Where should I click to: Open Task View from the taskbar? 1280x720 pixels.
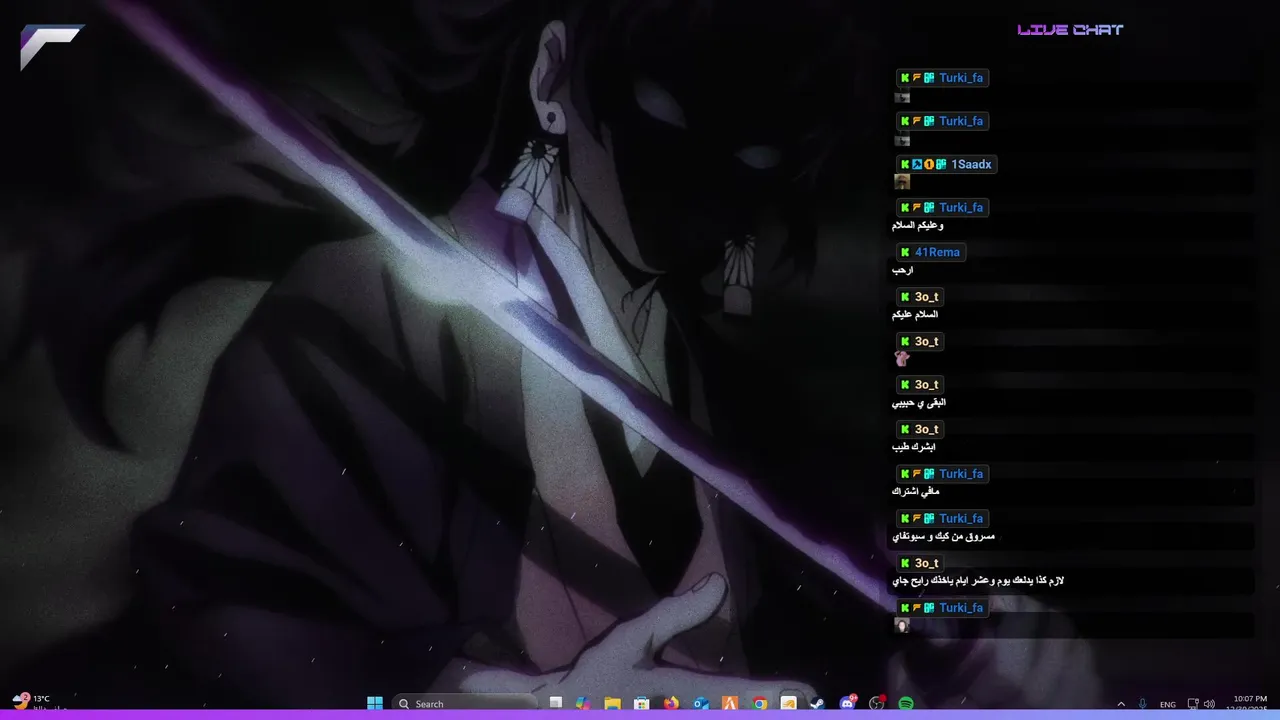[x=556, y=703]
